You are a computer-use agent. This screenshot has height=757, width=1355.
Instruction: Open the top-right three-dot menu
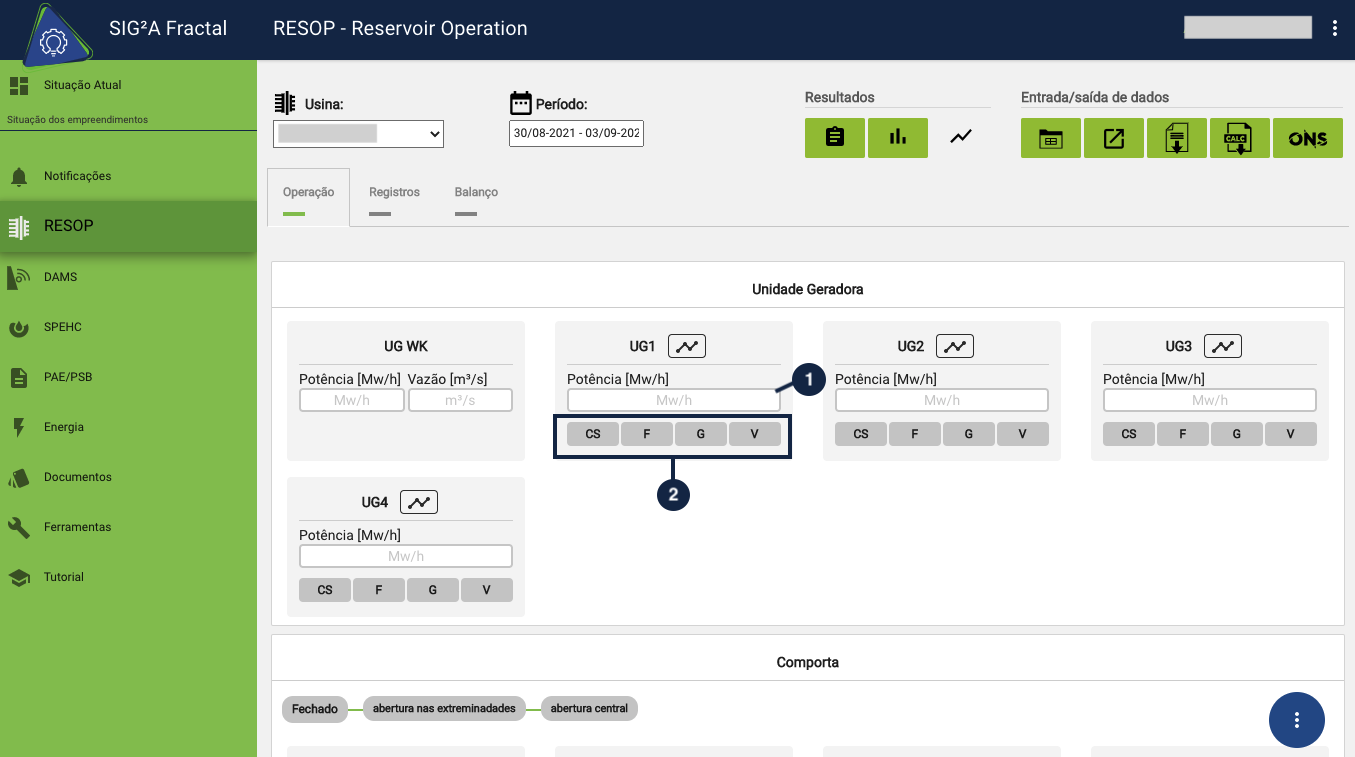pos(1334,28)
